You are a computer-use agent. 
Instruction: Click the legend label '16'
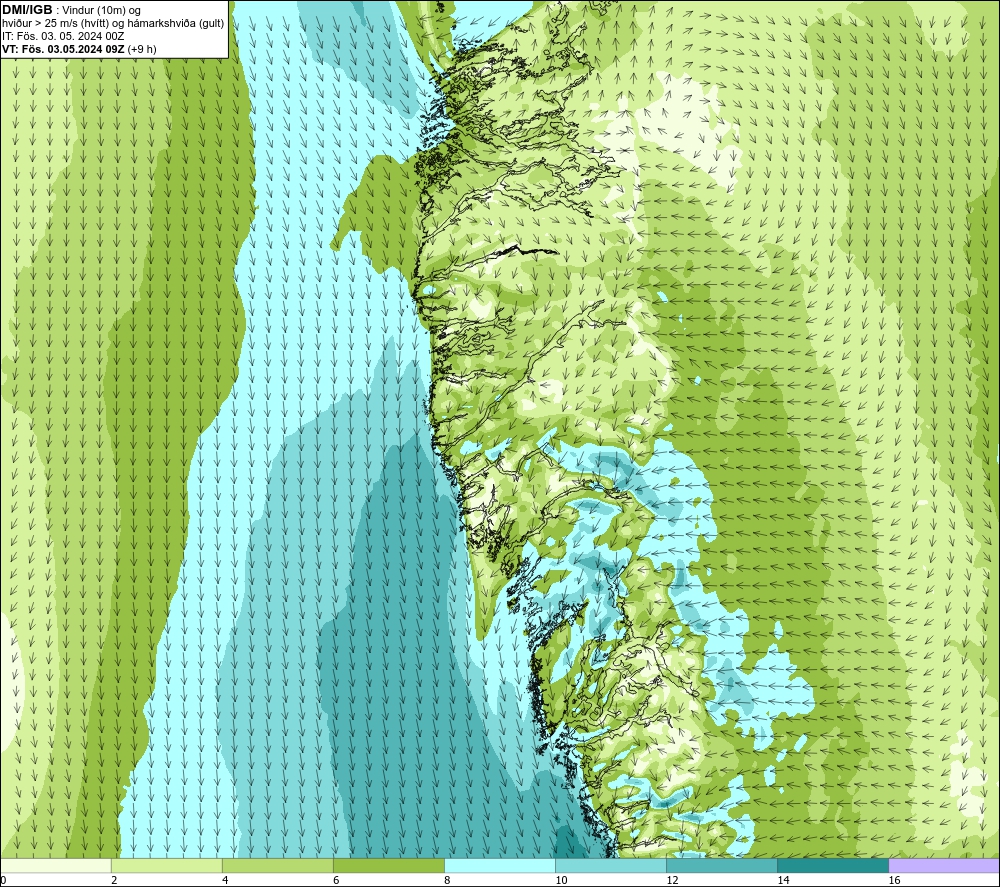(894, 881)
